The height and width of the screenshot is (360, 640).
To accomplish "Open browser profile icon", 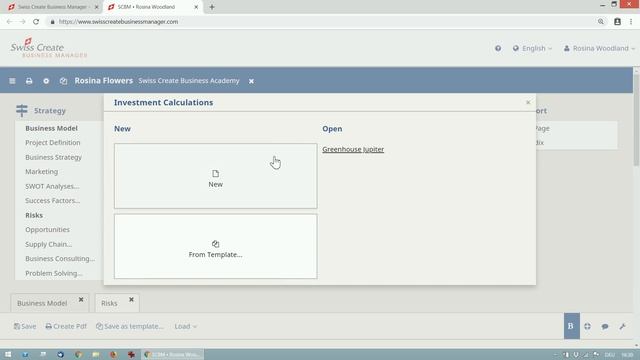I will (x=618, y=22).
